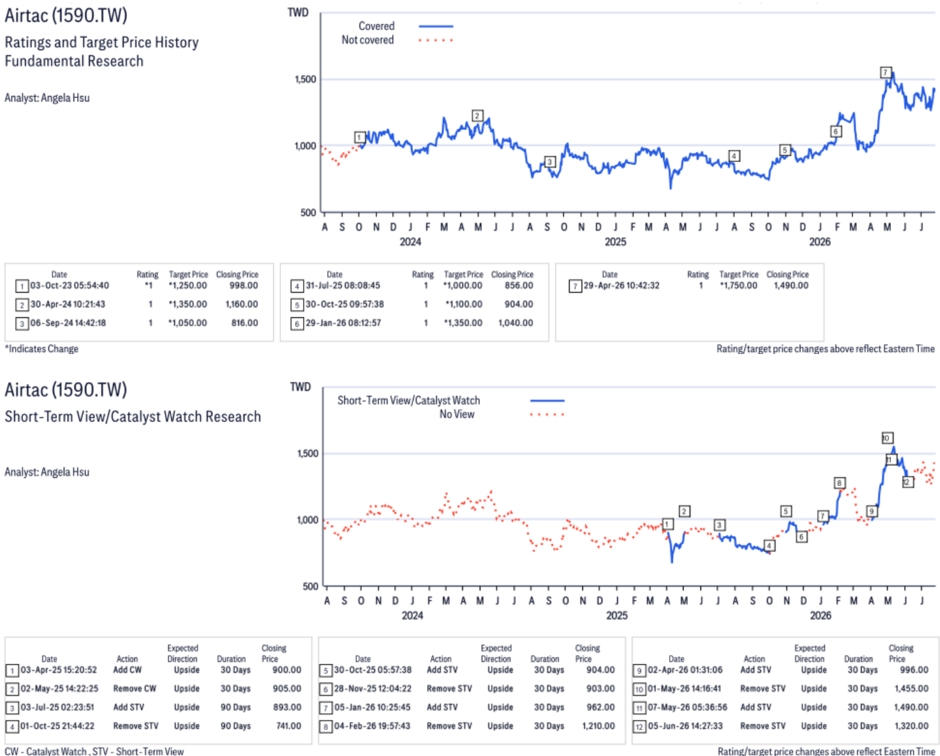Select the date '06-Sep-24 14:42:18'

(x=68, y=323)
